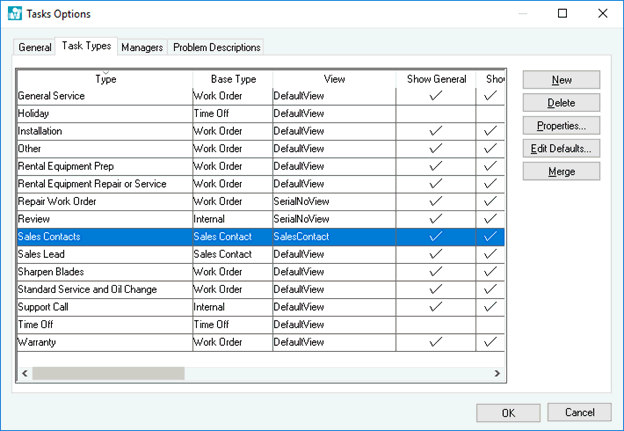Select the Task Types tab
The width and height of the screenshot is (624, 431).
[86, 46]
